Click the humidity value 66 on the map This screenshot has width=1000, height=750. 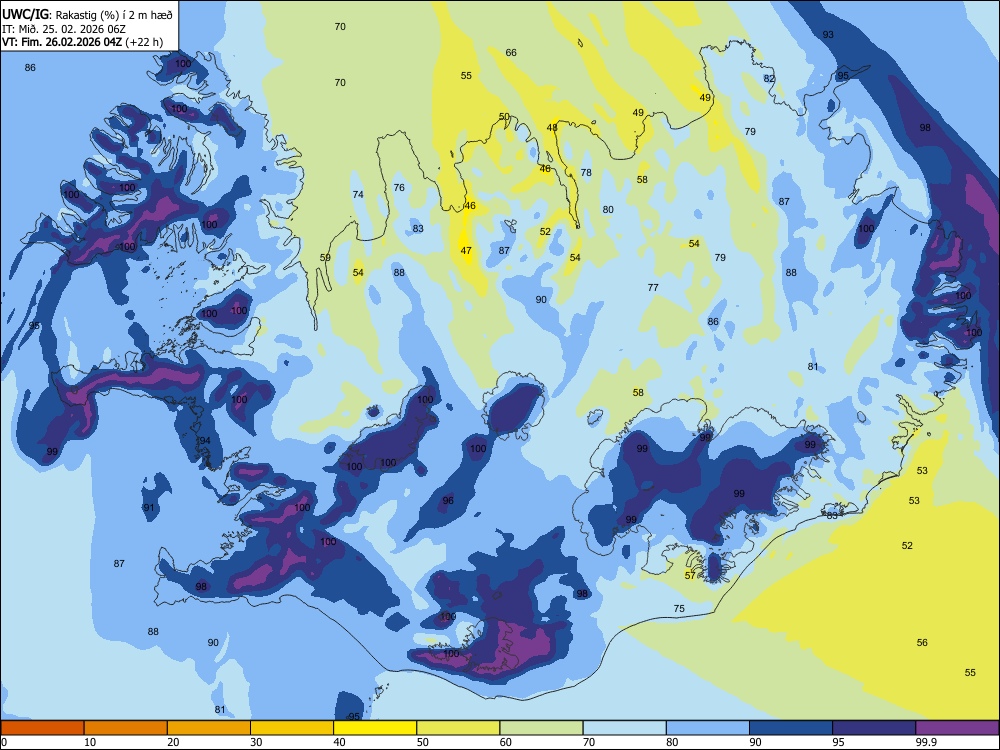click(511, 52)
